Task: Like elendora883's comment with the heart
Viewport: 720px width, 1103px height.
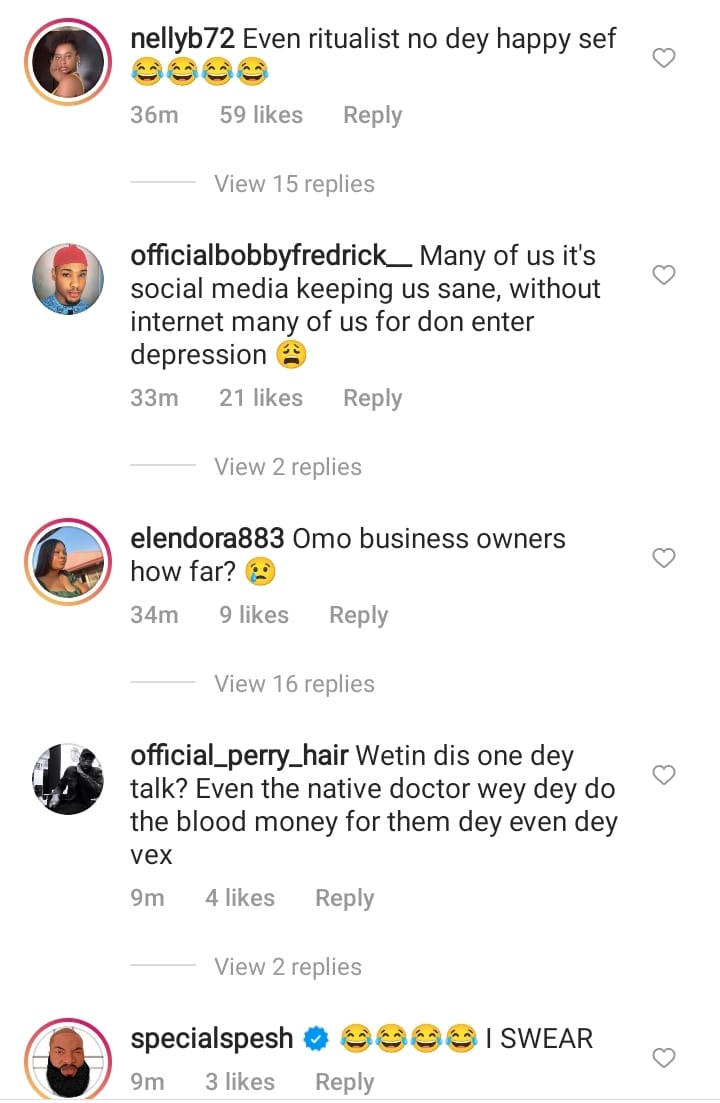Action: 664,557
